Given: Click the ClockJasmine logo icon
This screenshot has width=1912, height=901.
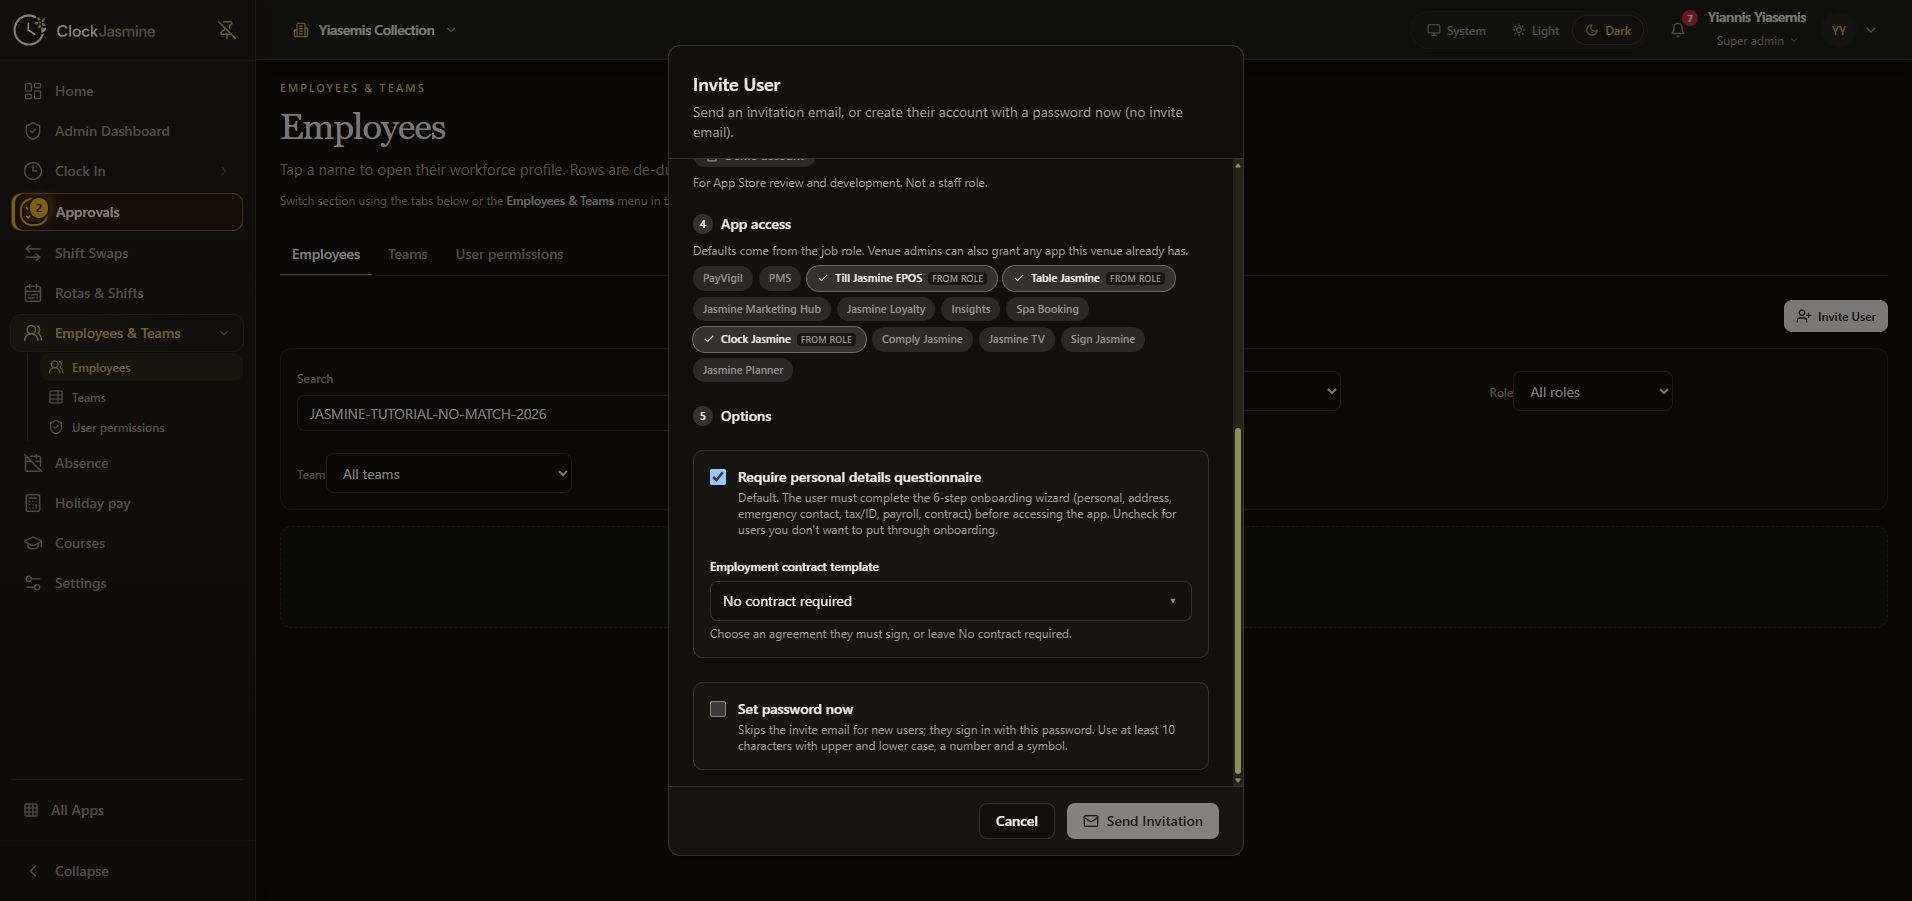Looking at the screenshot, I should 29,30.
